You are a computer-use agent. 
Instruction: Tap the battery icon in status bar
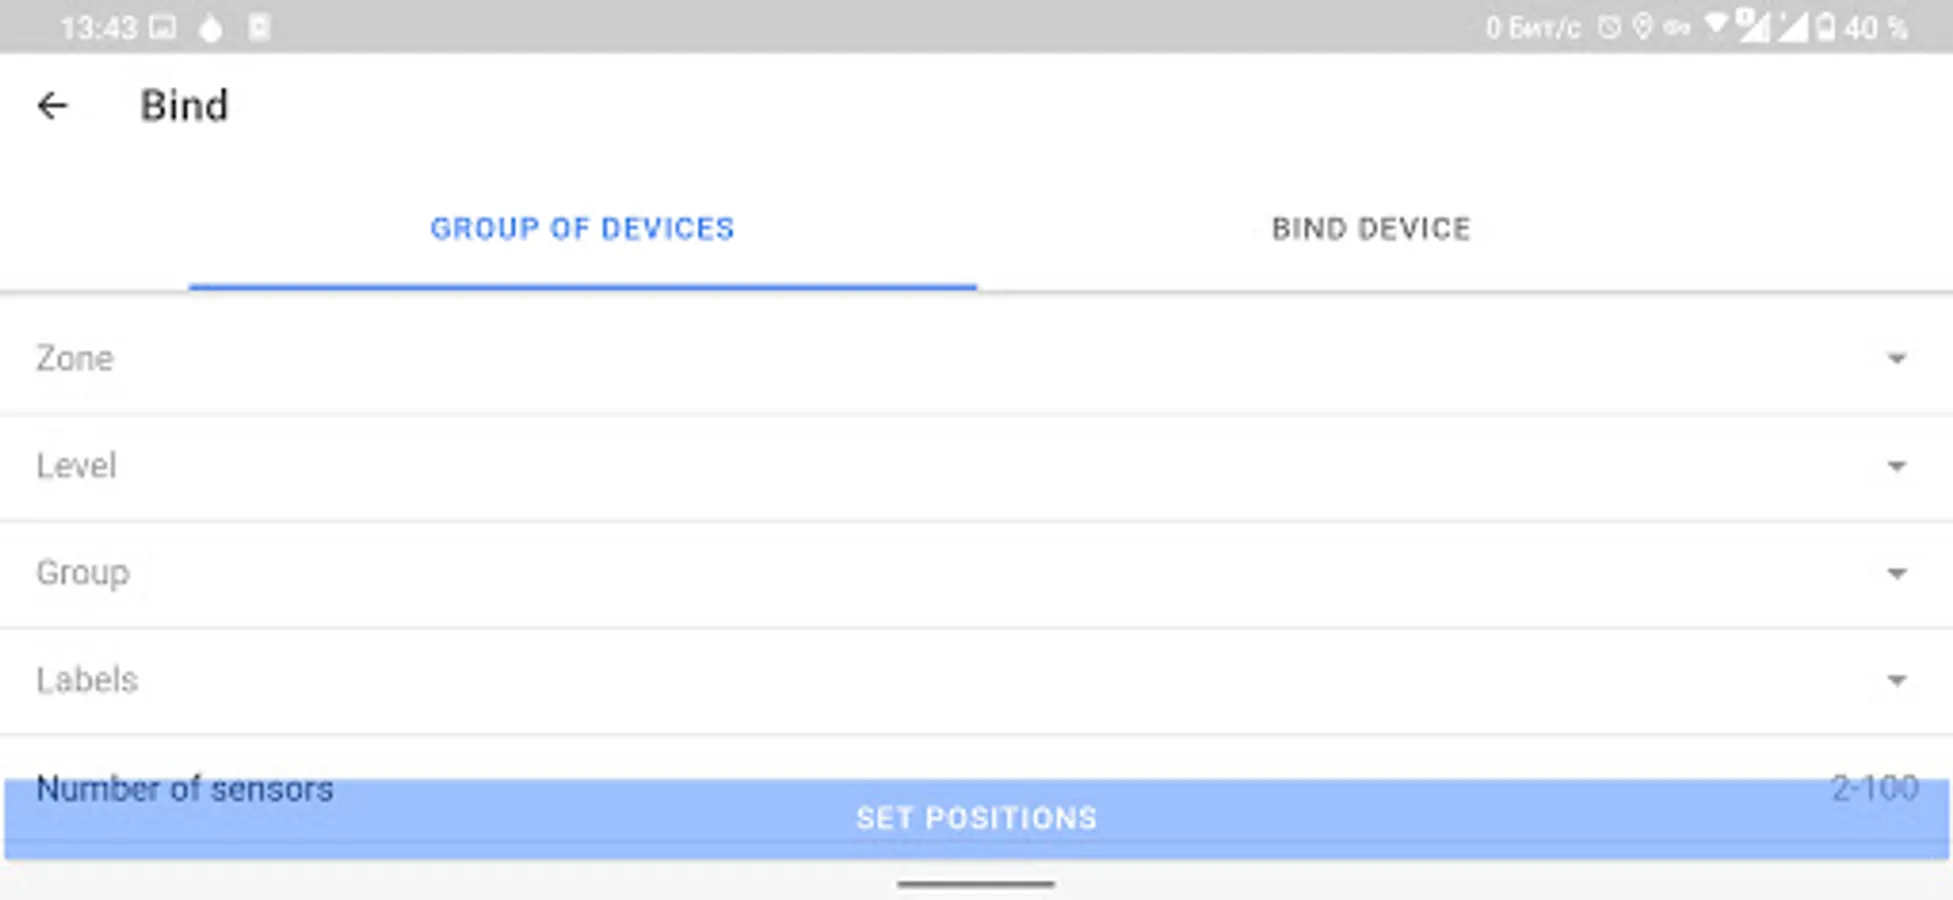pyautogui.click(x=1825, y=27)
